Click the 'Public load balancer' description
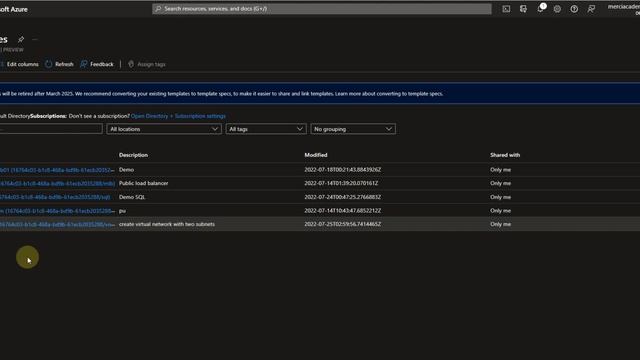 [143, 183]
